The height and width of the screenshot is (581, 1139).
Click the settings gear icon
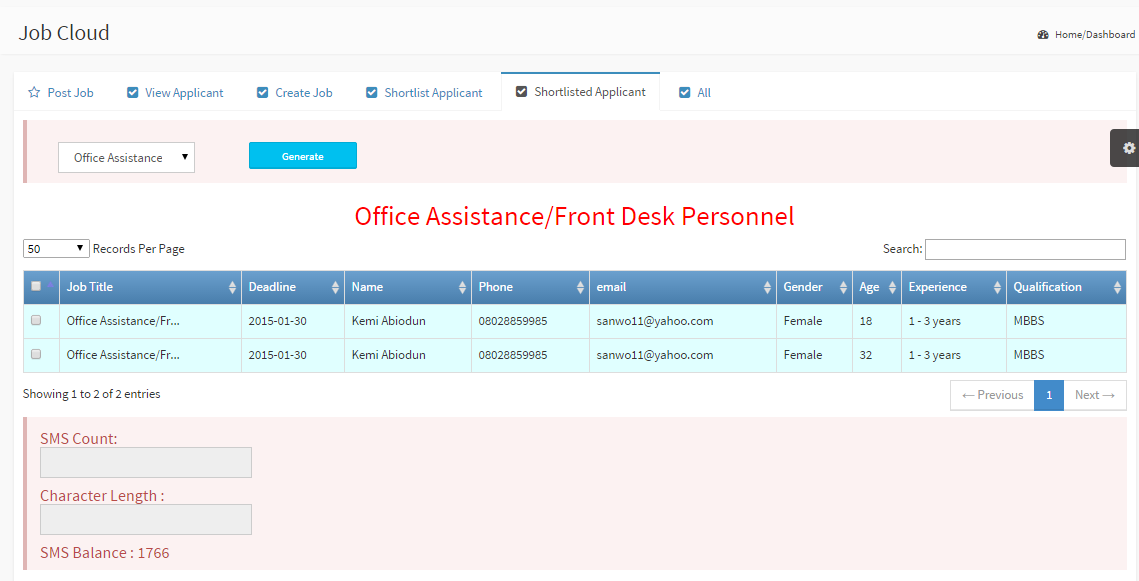pos(1128,148)
